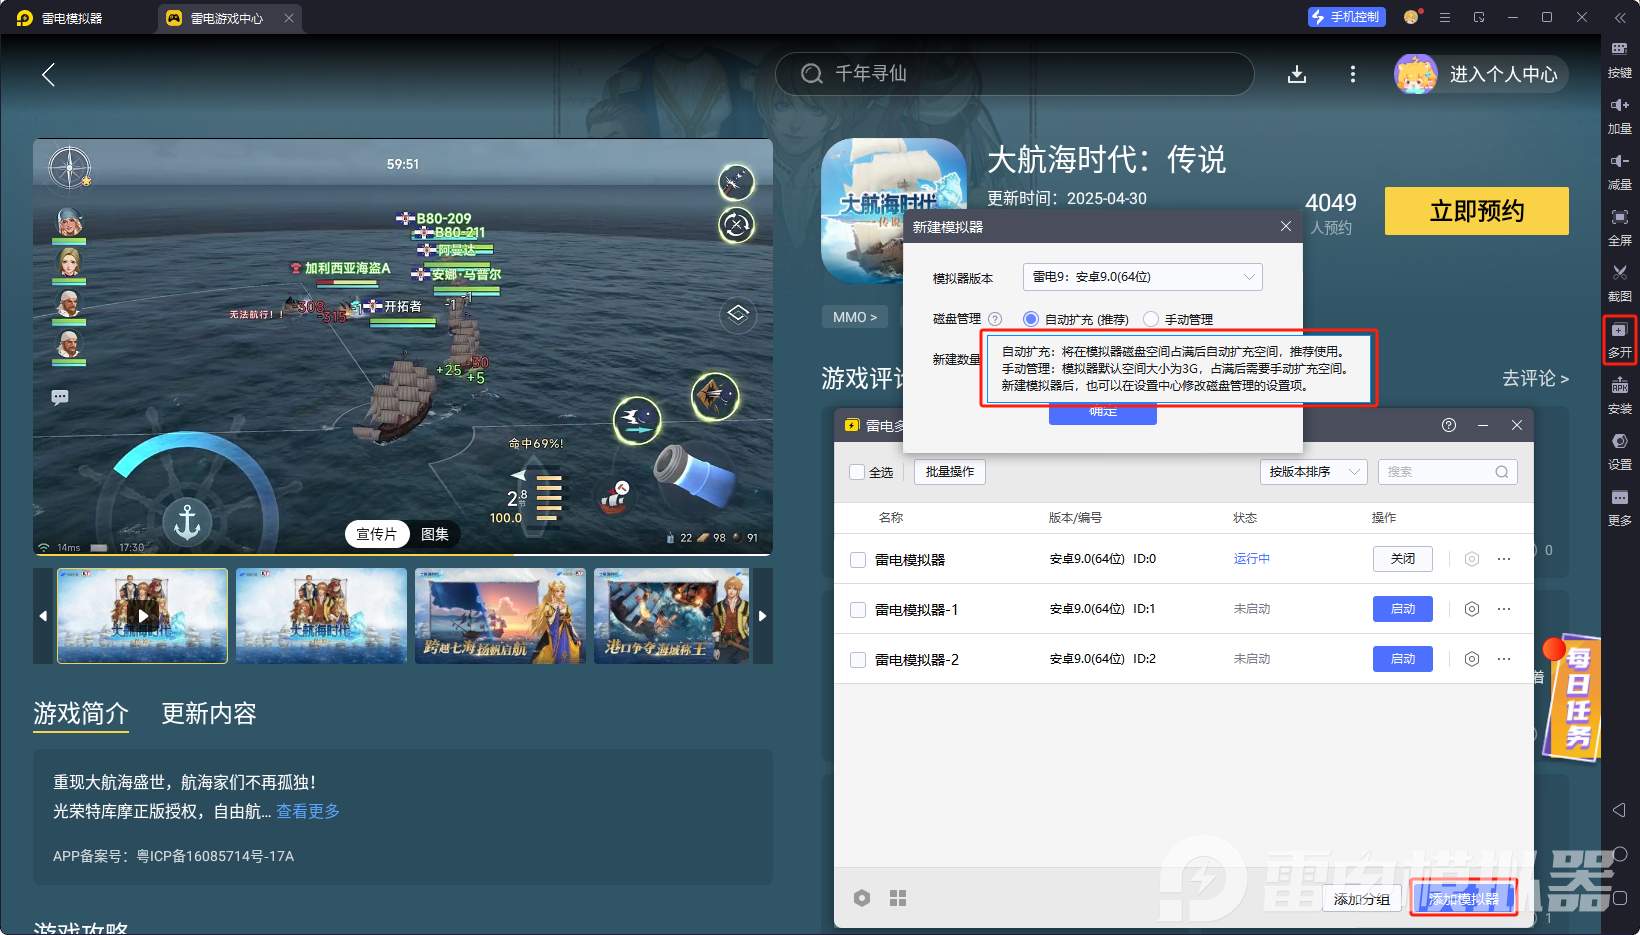Viewport: 1640px width, 935px height.
Task: Click the download icon beside search bar
Action: (1297, 74)
